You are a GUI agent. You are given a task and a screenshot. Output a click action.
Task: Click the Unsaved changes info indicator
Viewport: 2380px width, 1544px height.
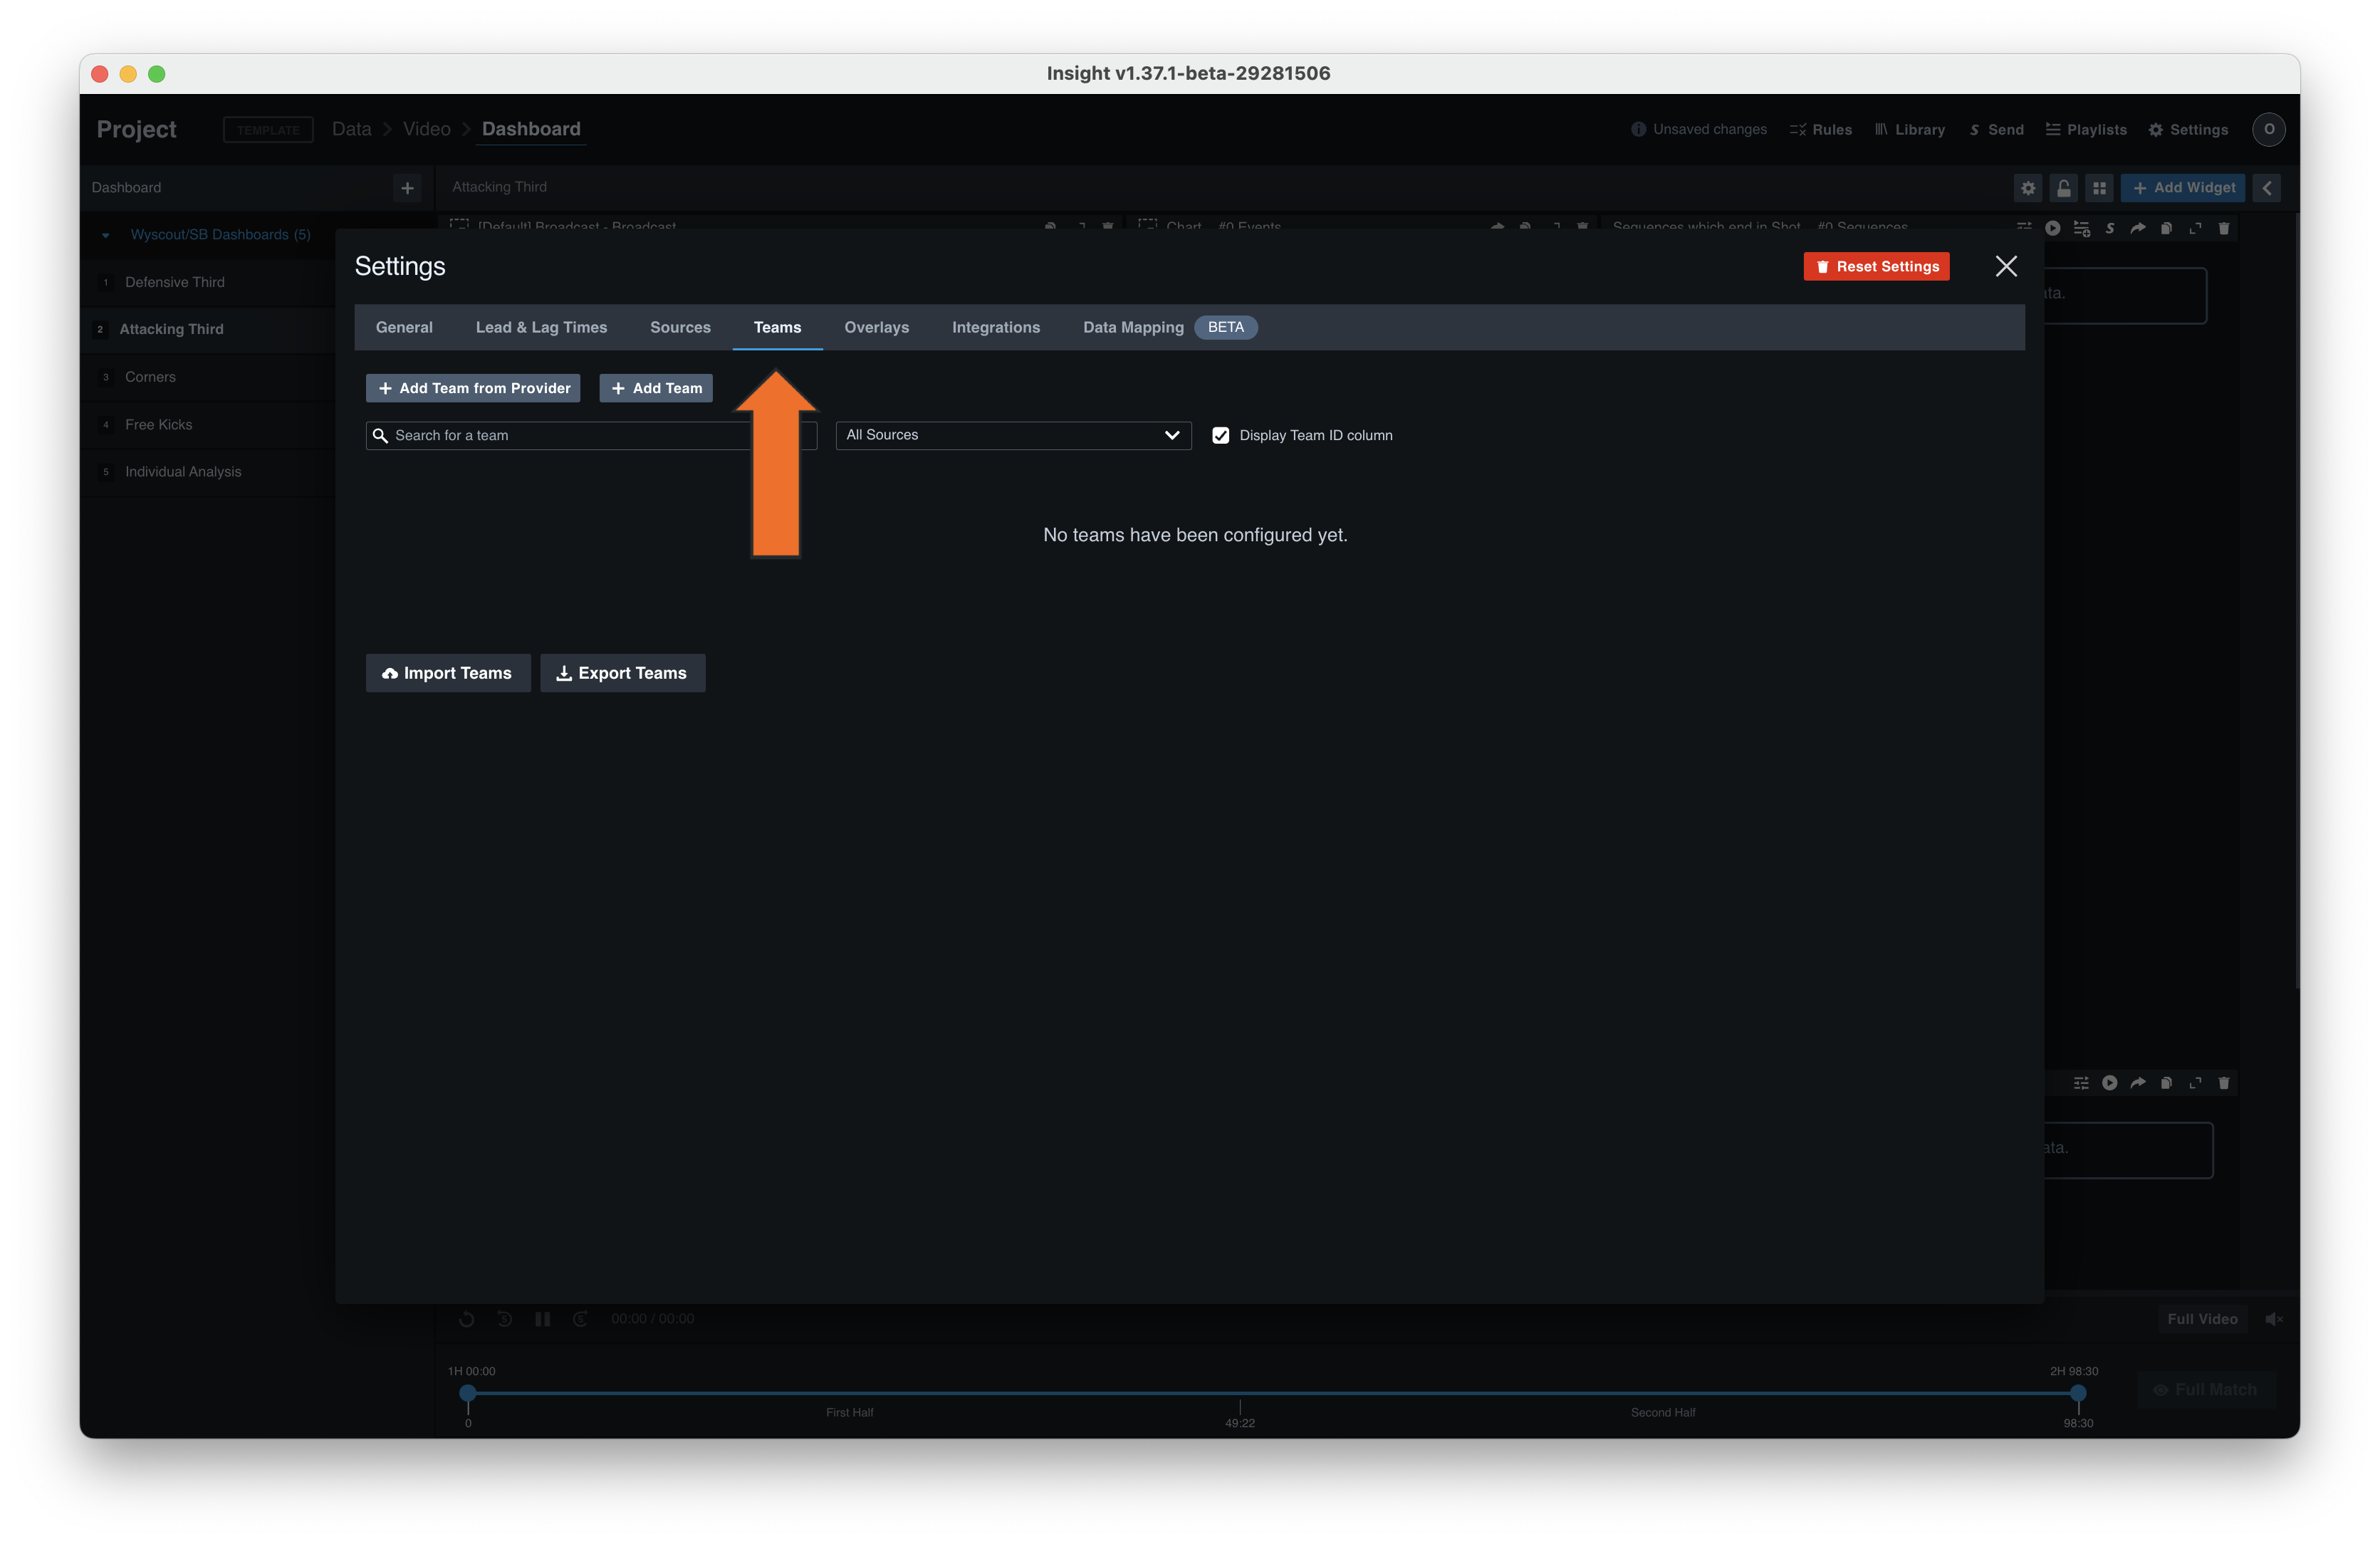coord(1698,130)
